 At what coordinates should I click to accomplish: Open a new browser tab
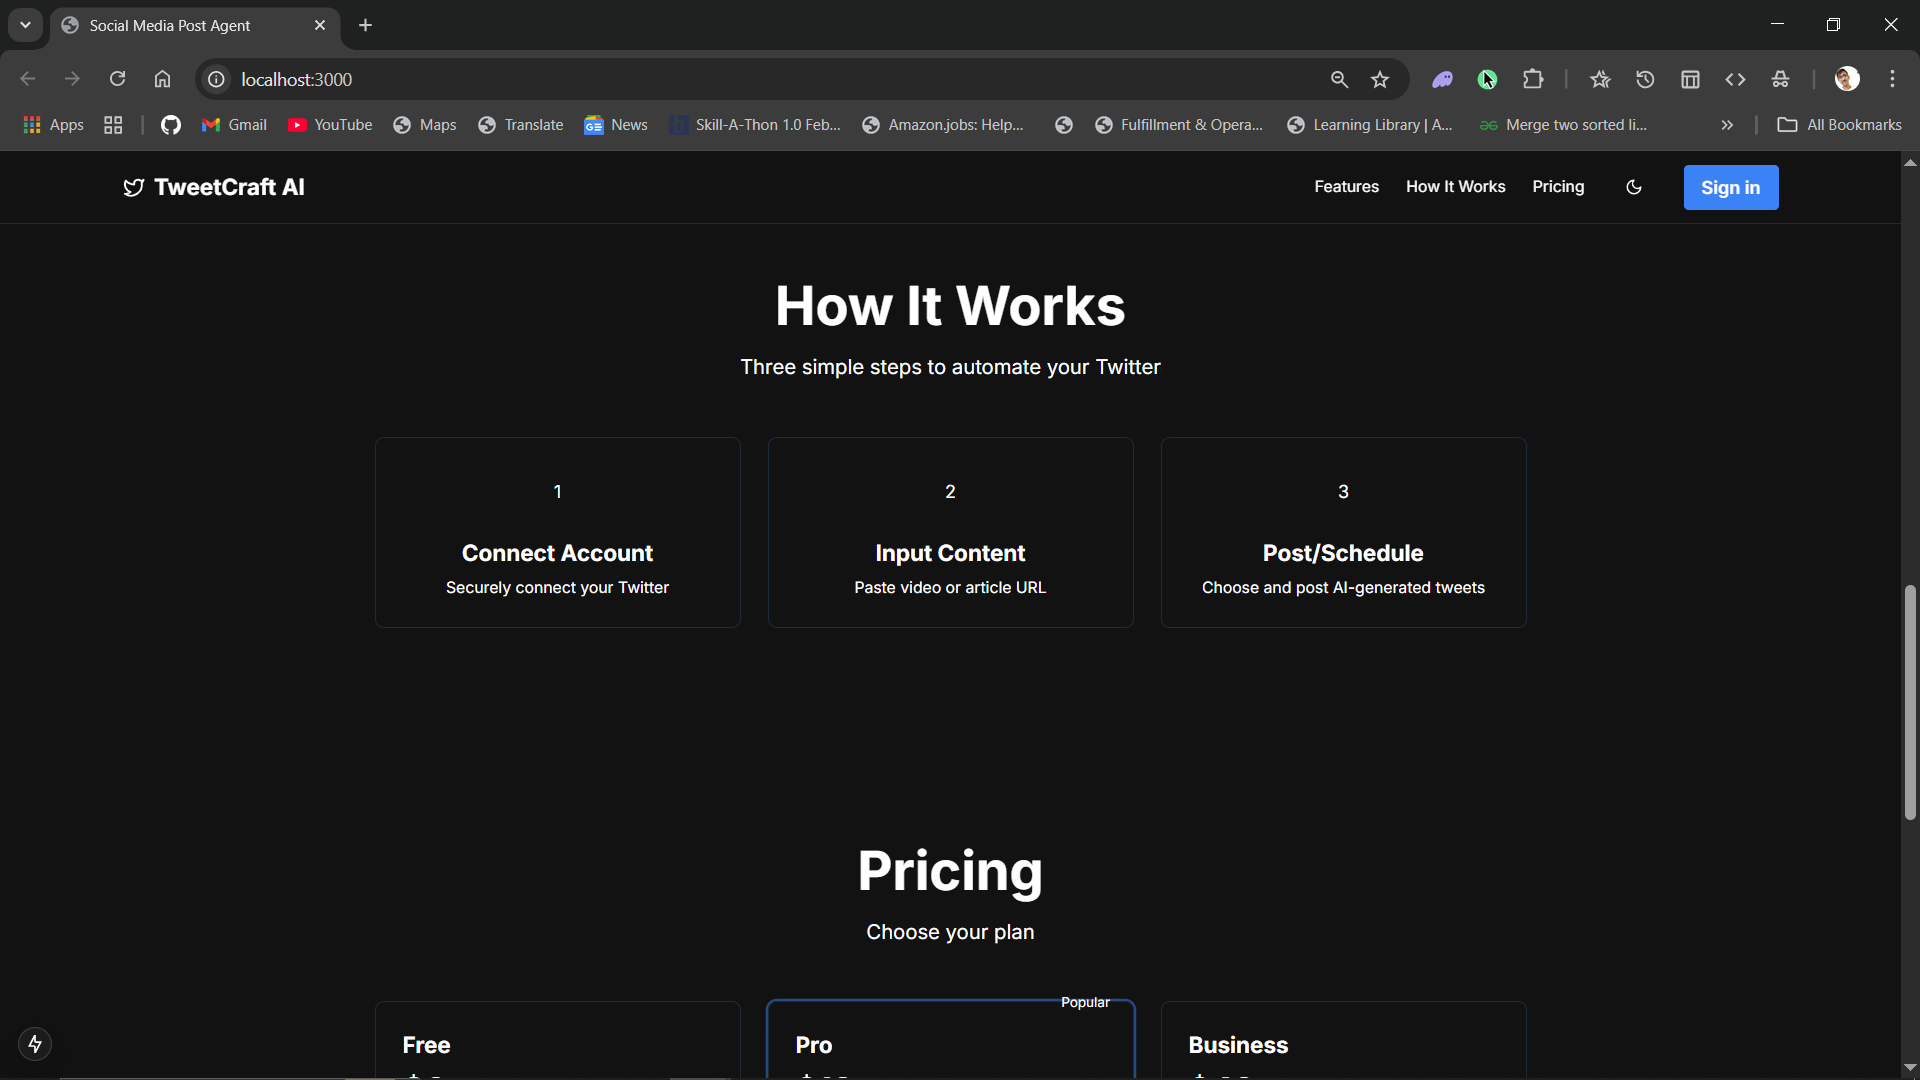365,25
